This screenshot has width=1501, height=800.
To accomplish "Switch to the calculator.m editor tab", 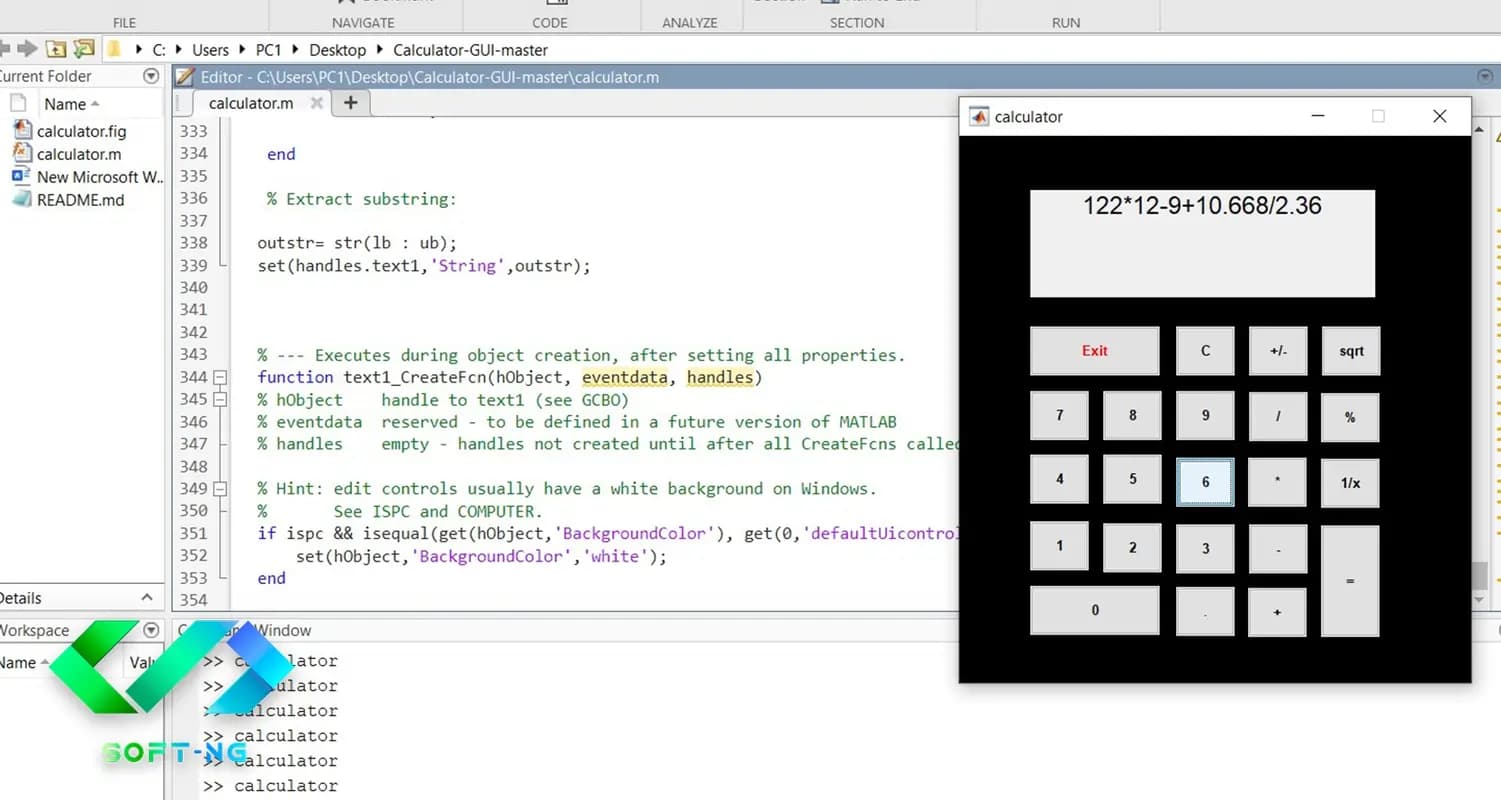I will click(251, 103).
